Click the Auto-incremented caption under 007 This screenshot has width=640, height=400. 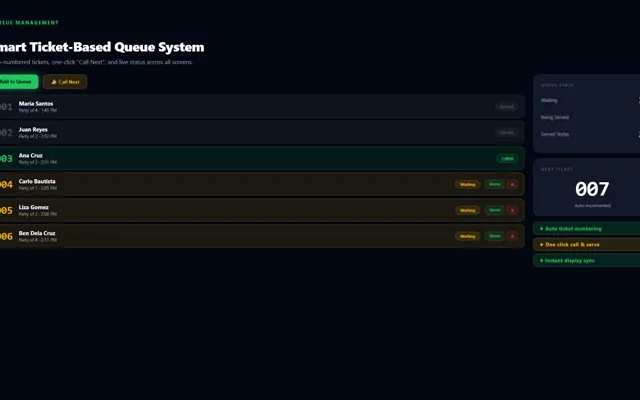[593, 206]
